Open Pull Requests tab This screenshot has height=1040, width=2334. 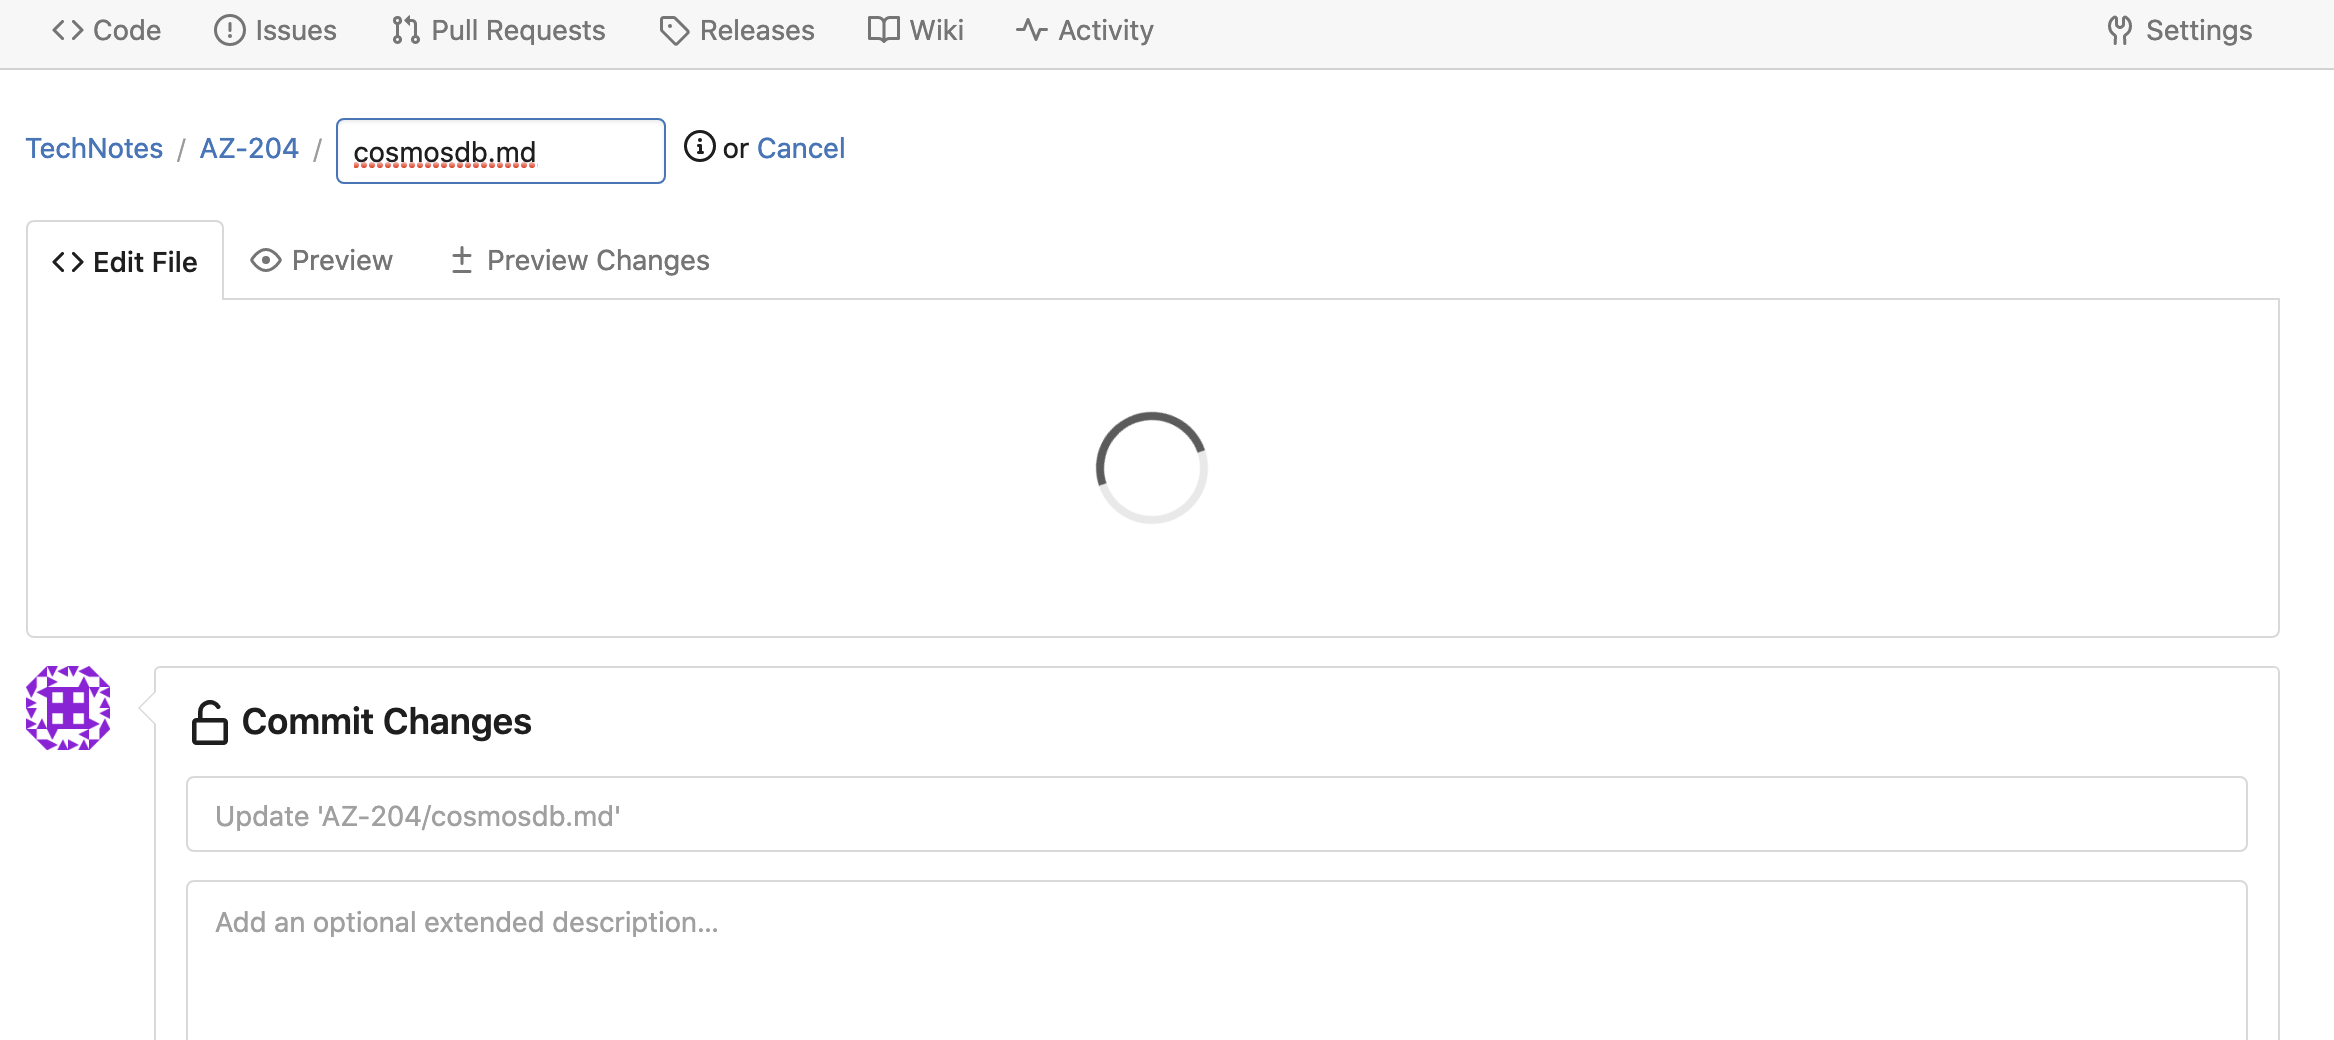point(498,30)
